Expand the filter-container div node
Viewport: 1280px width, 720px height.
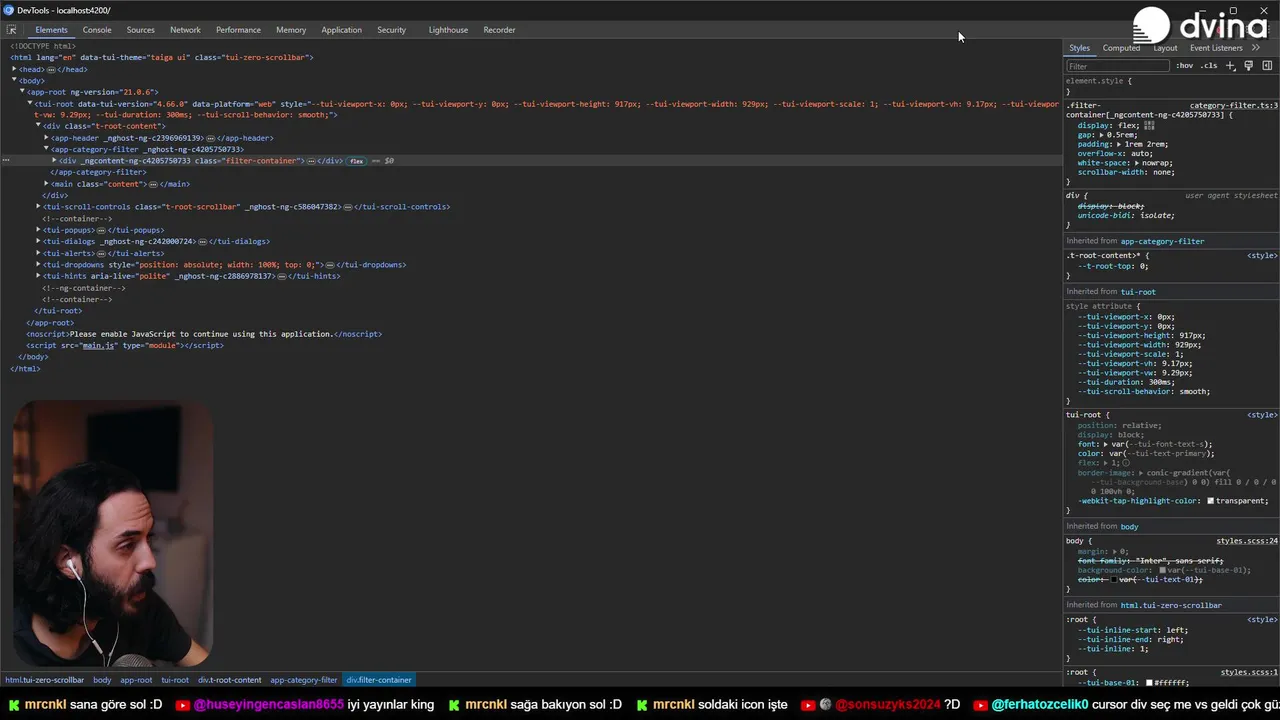pyautogui.click(x=54, y=161)
